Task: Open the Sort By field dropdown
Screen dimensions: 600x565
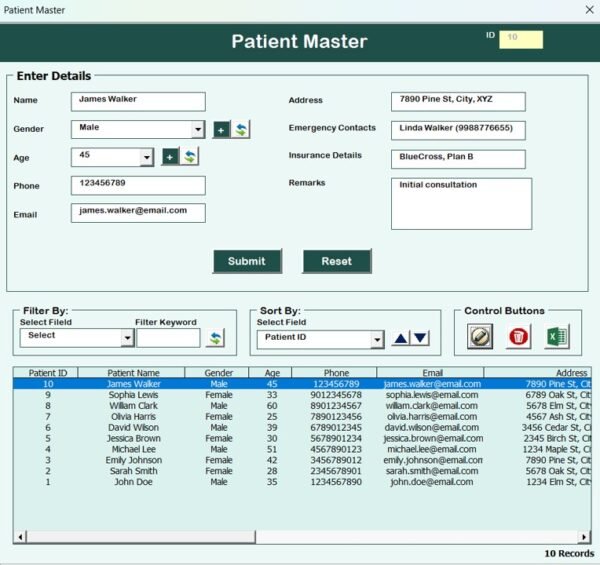Action: tap(377, 340)
